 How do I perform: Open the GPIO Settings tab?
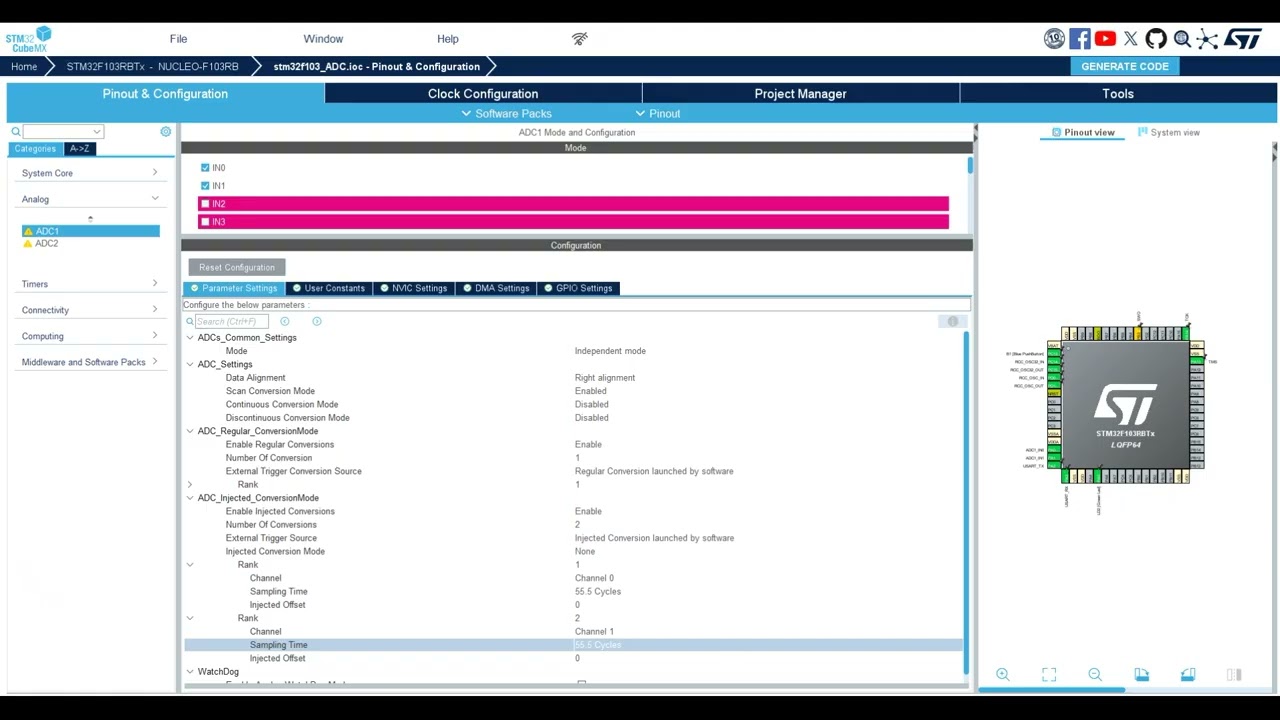(578, 288)
